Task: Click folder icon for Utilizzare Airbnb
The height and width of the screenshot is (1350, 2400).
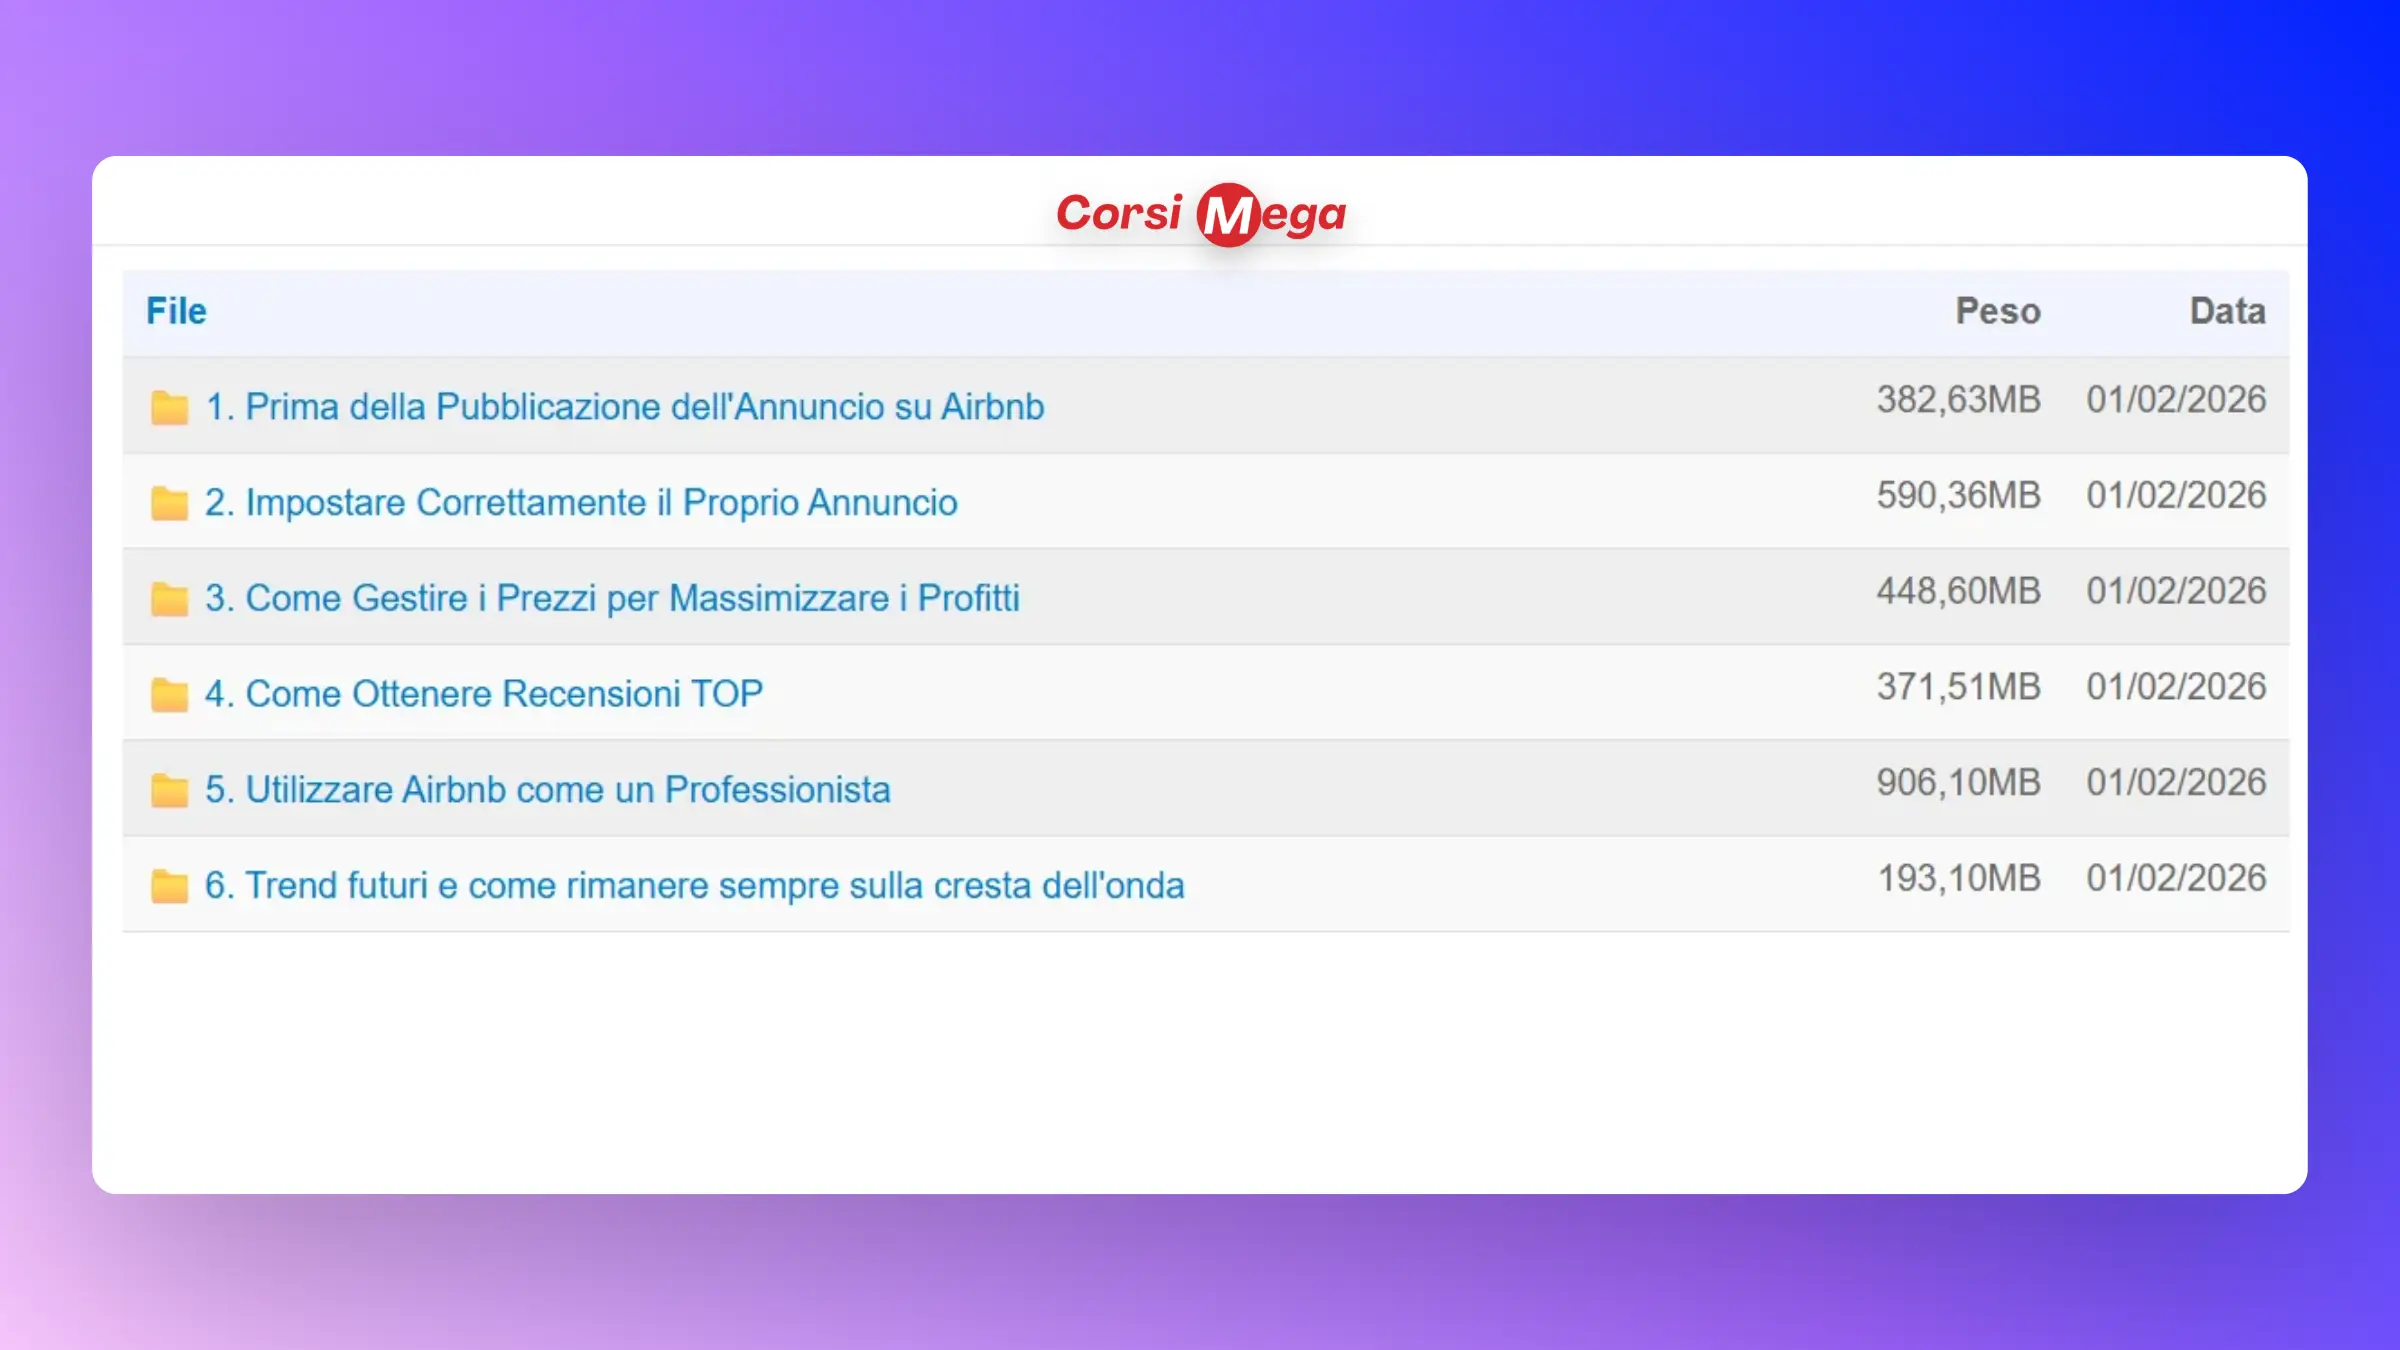Action: point(169,790)
